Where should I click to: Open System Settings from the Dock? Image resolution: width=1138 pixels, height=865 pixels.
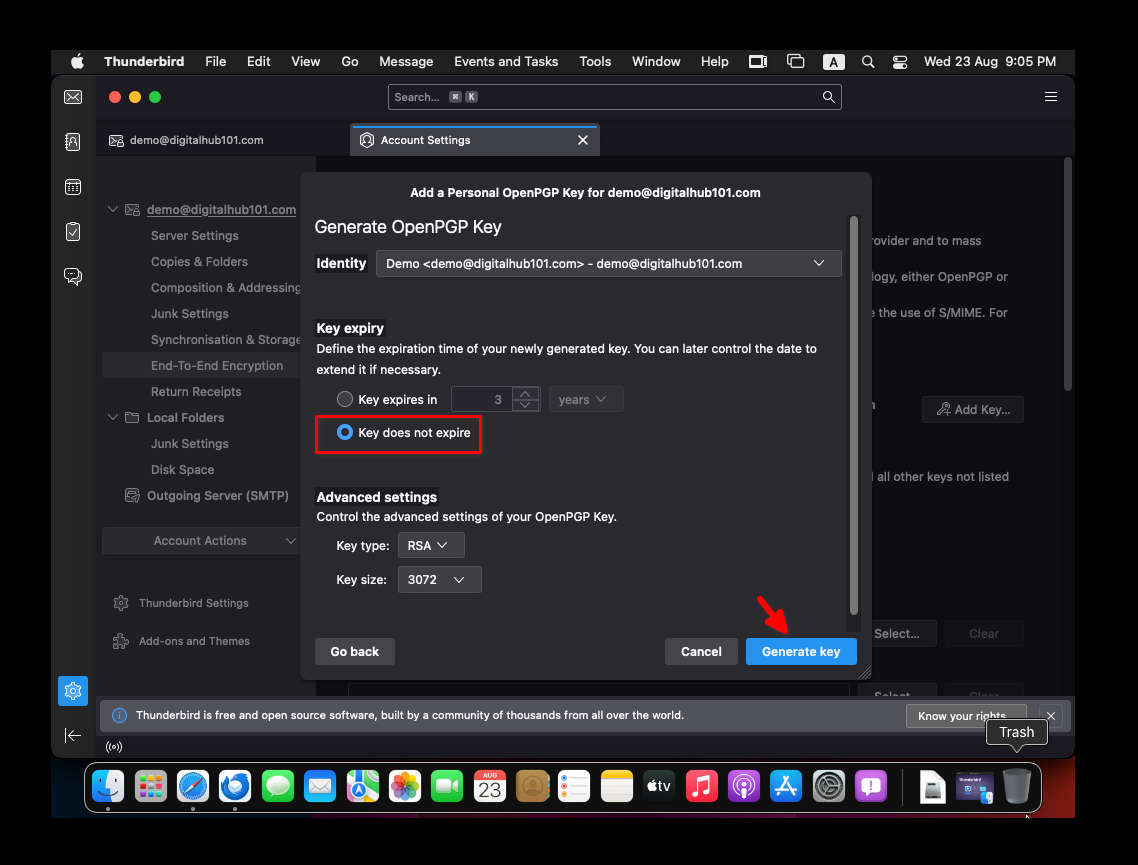[x=828, y=786]
